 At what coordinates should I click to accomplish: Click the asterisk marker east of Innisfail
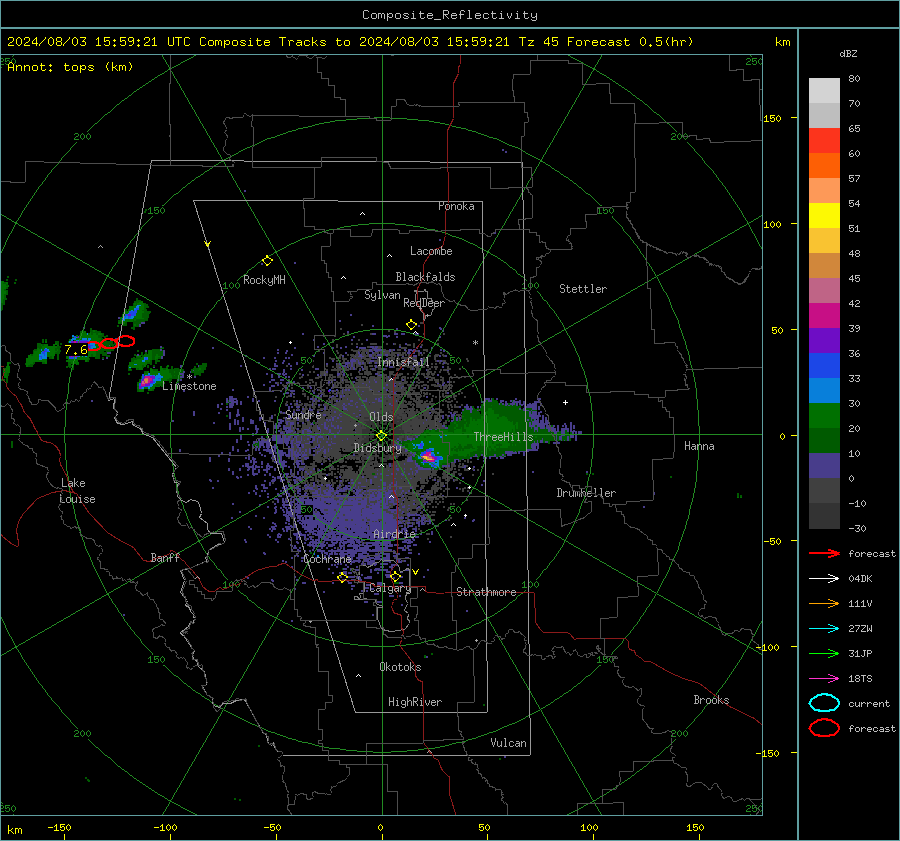(x=475, y=343)
